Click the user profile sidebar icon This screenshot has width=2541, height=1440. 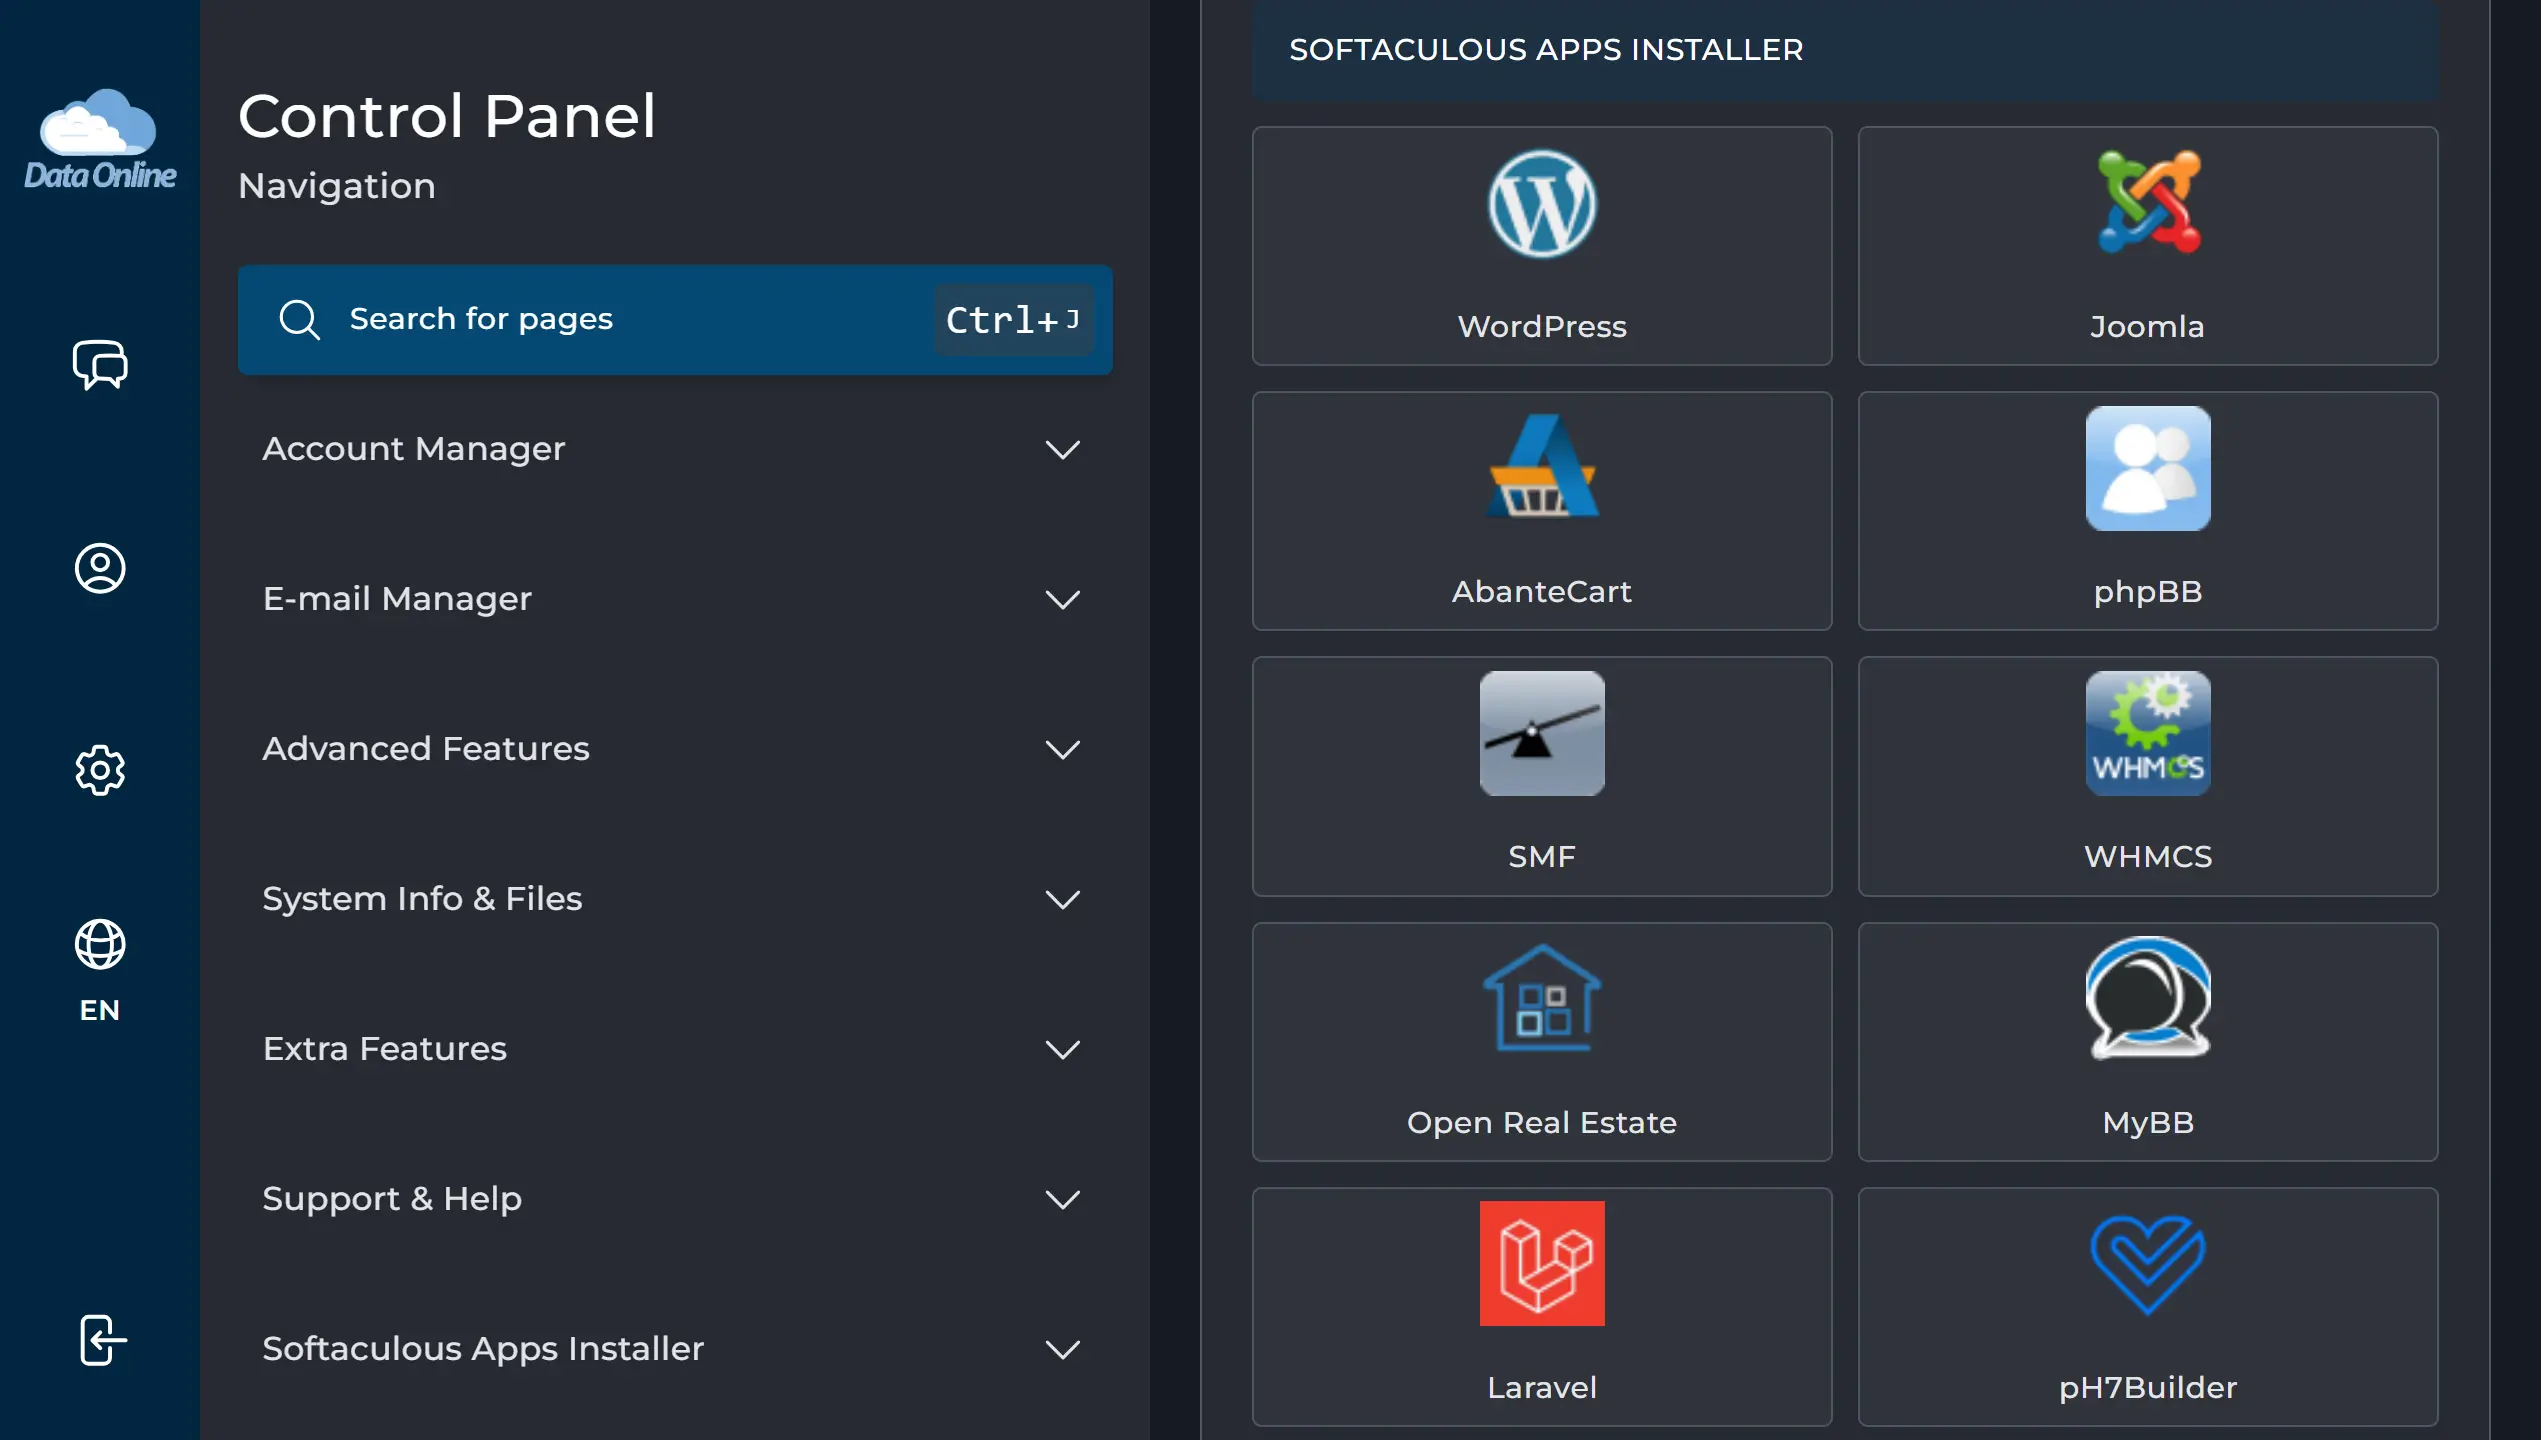100,568
